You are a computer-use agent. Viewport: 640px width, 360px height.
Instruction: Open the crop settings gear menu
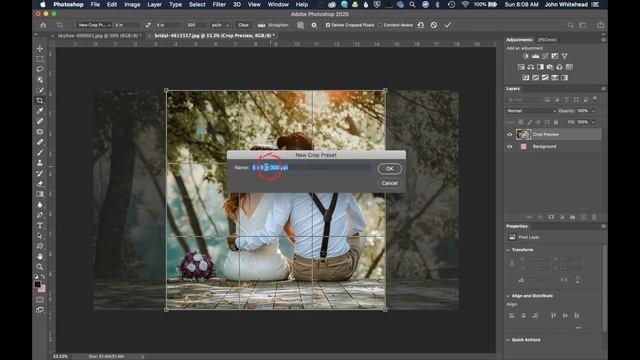click(314, 25)
